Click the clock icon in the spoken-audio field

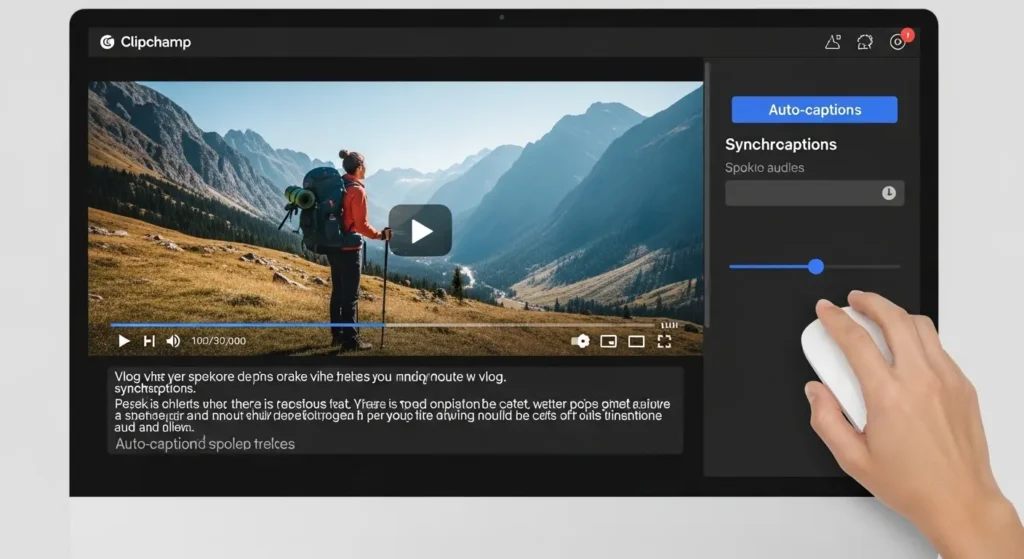[x=889, y=193]
